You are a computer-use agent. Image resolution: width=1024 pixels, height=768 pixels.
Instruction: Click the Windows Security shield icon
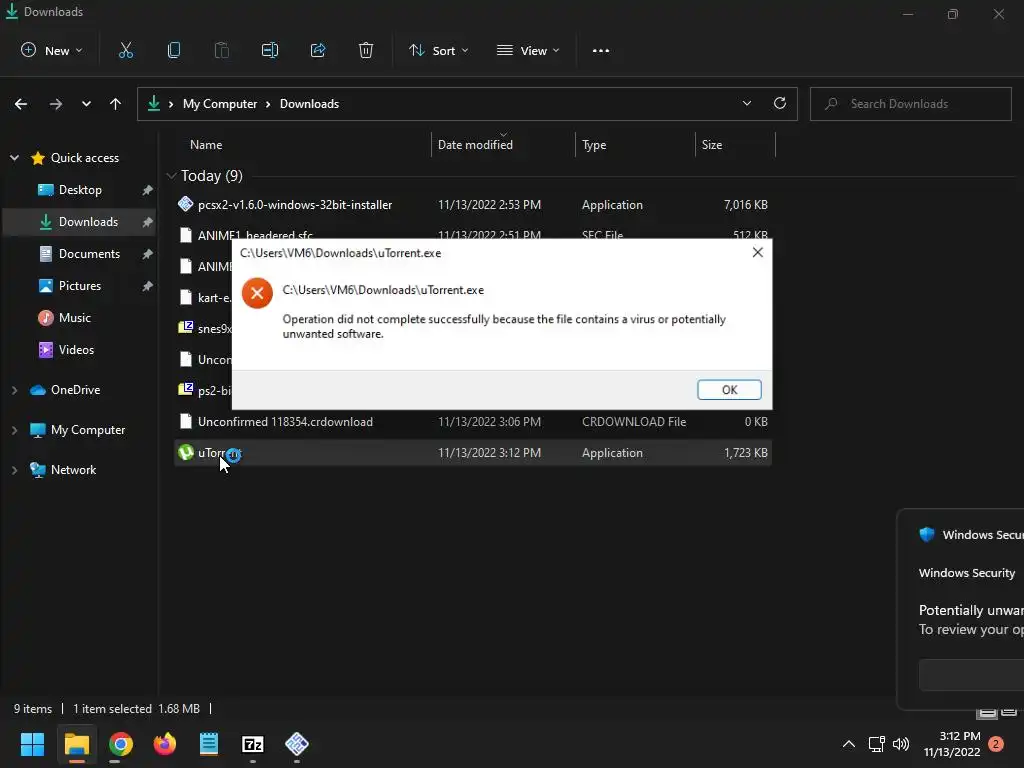927,534
